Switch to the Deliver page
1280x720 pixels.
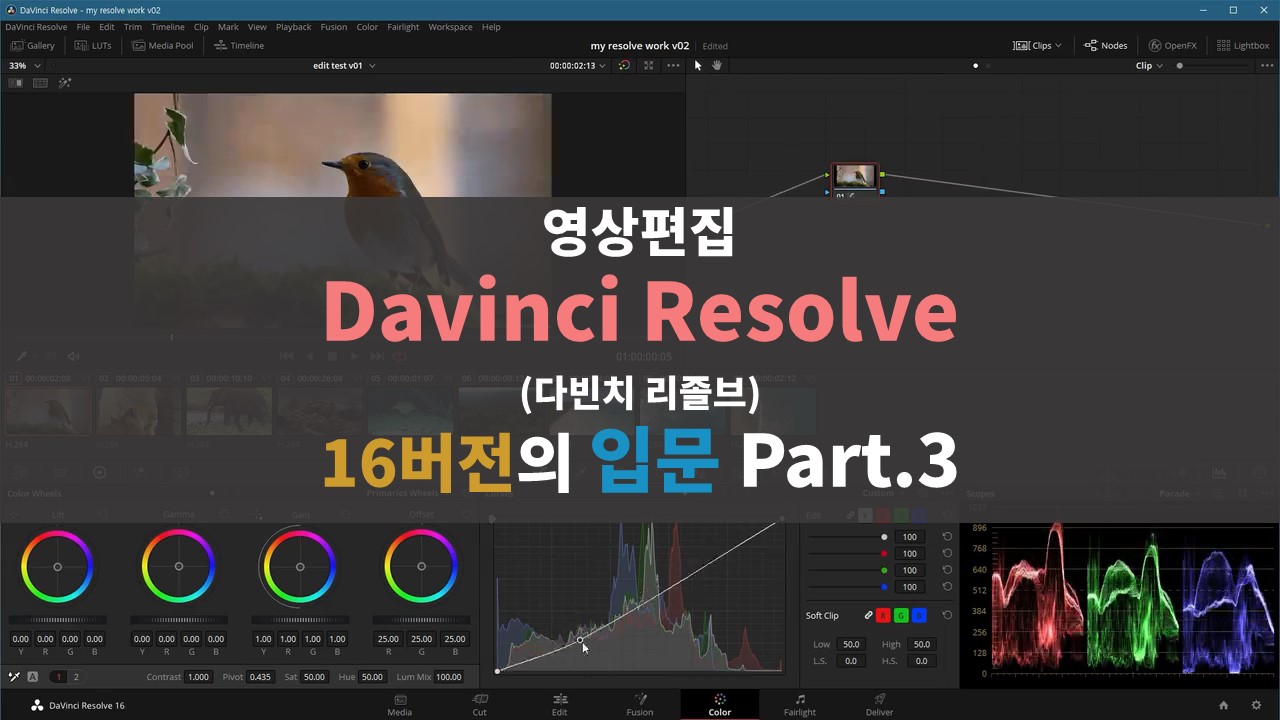879,704
